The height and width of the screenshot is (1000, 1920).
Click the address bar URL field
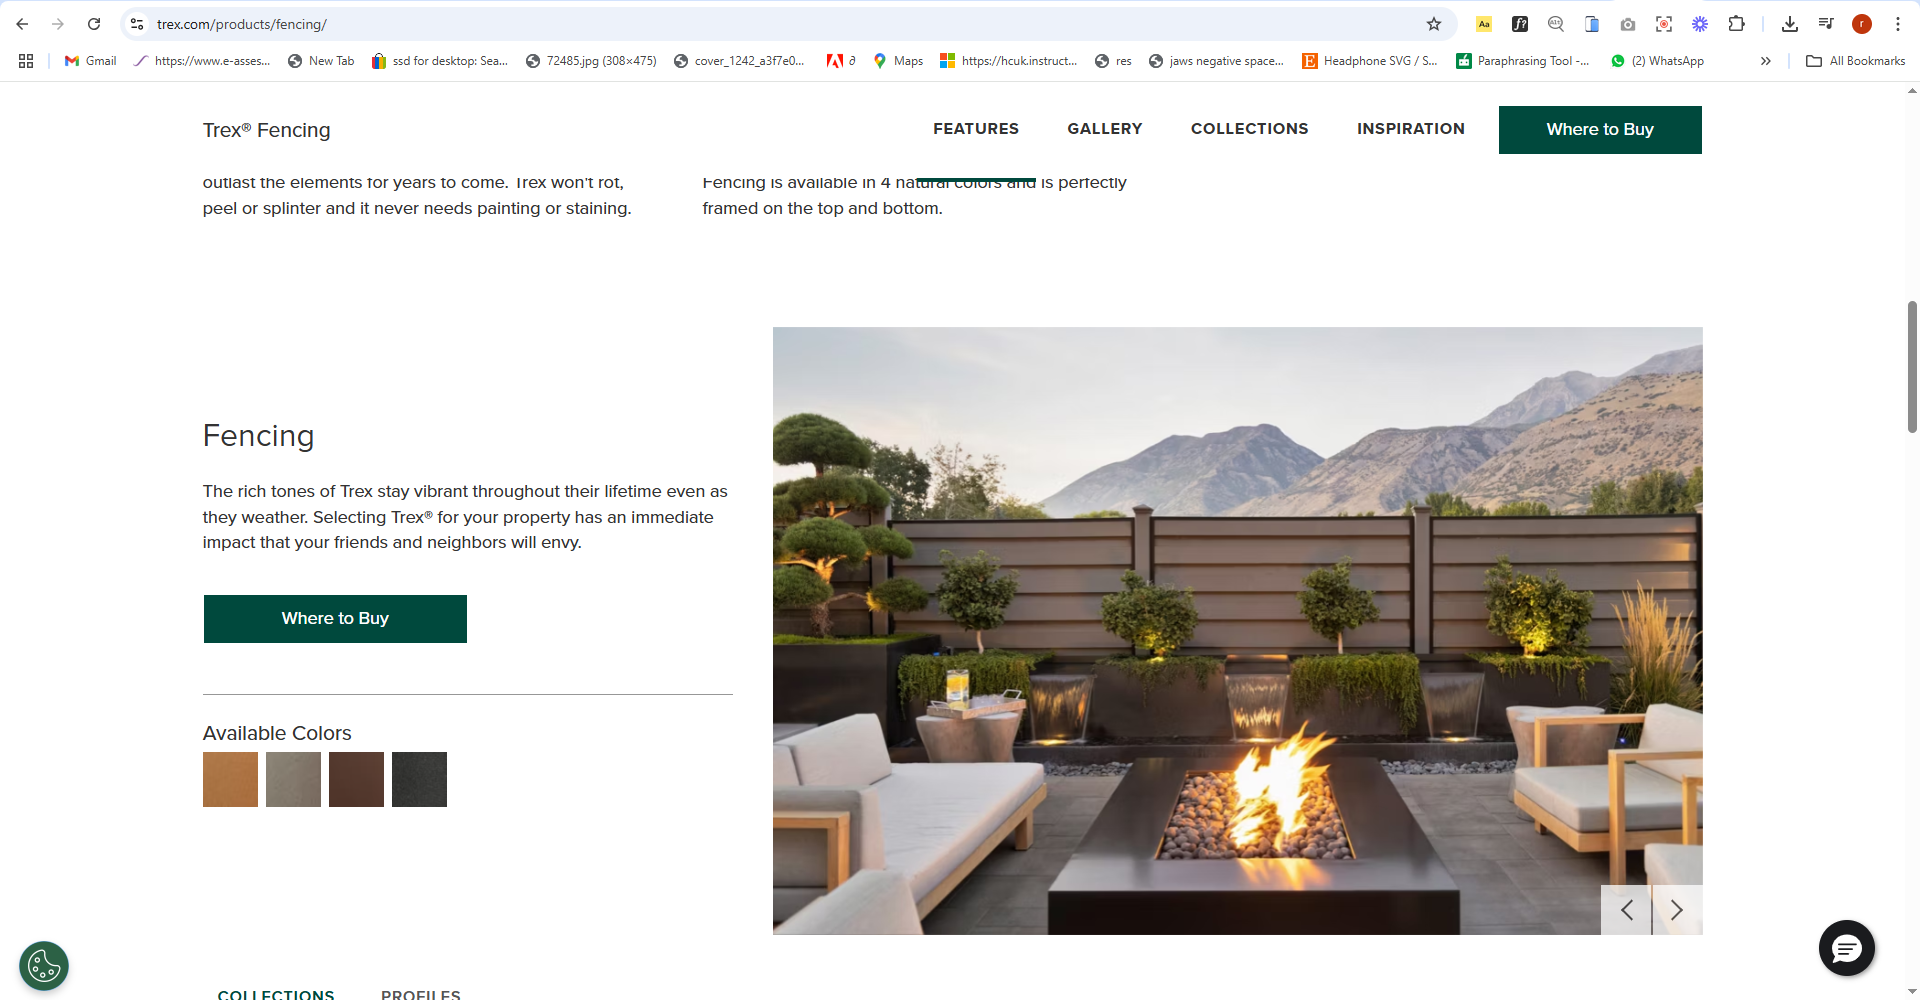point(780,24)
